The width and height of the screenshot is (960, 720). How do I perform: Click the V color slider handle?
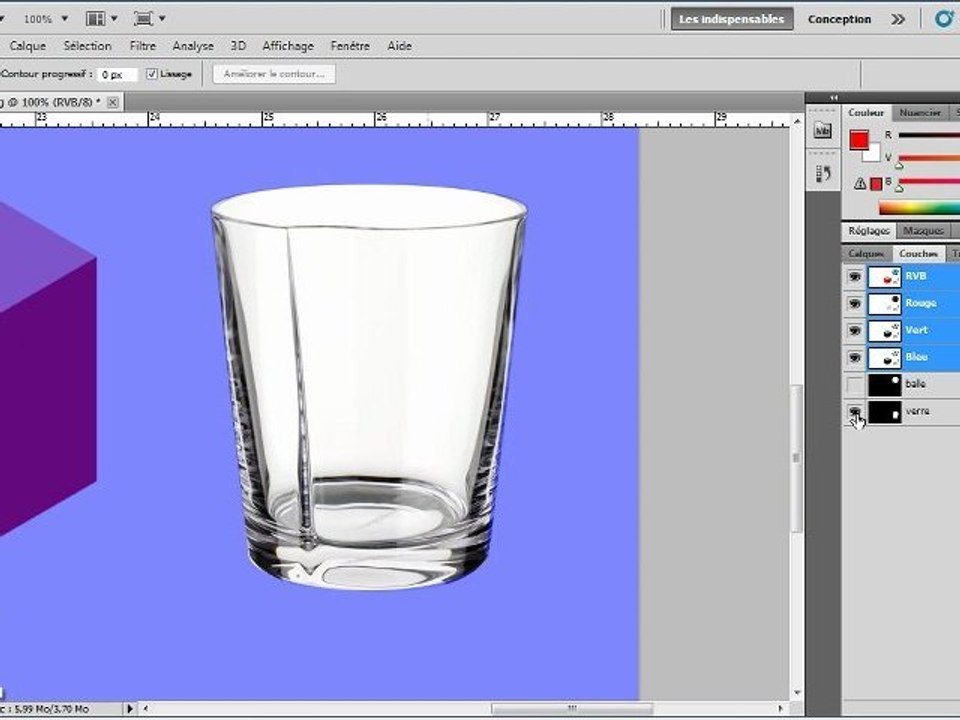(x=899, y=165)
